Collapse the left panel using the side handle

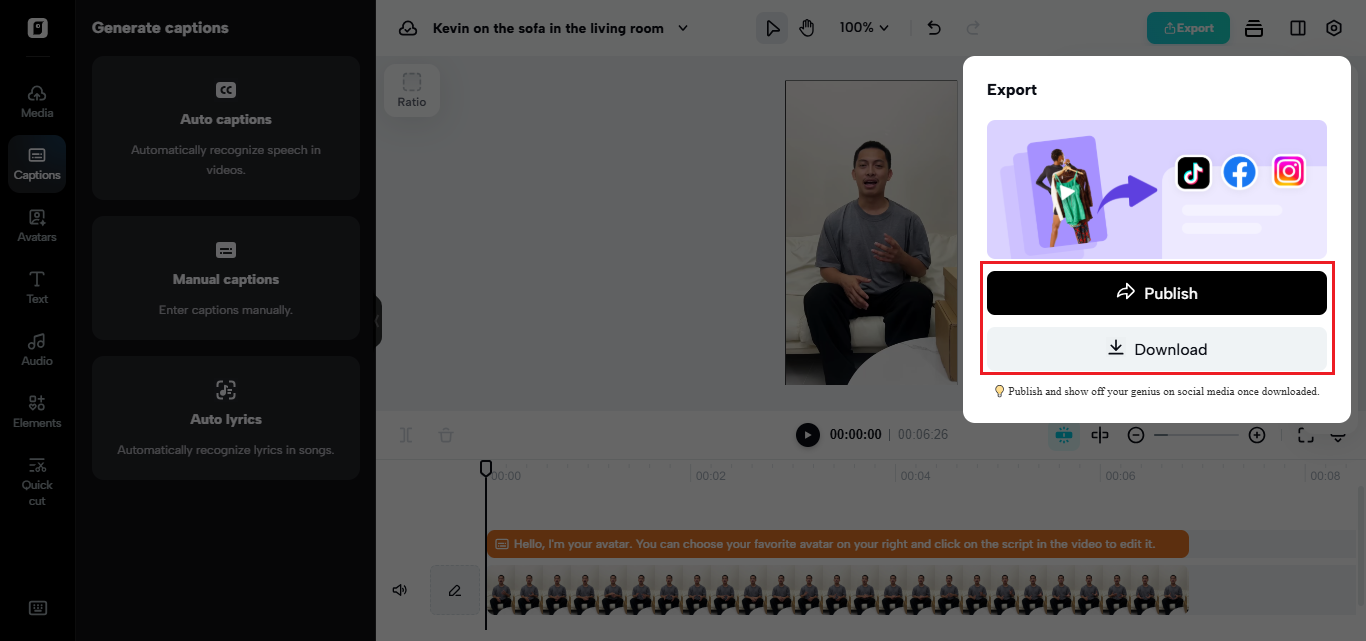(378, 321)
